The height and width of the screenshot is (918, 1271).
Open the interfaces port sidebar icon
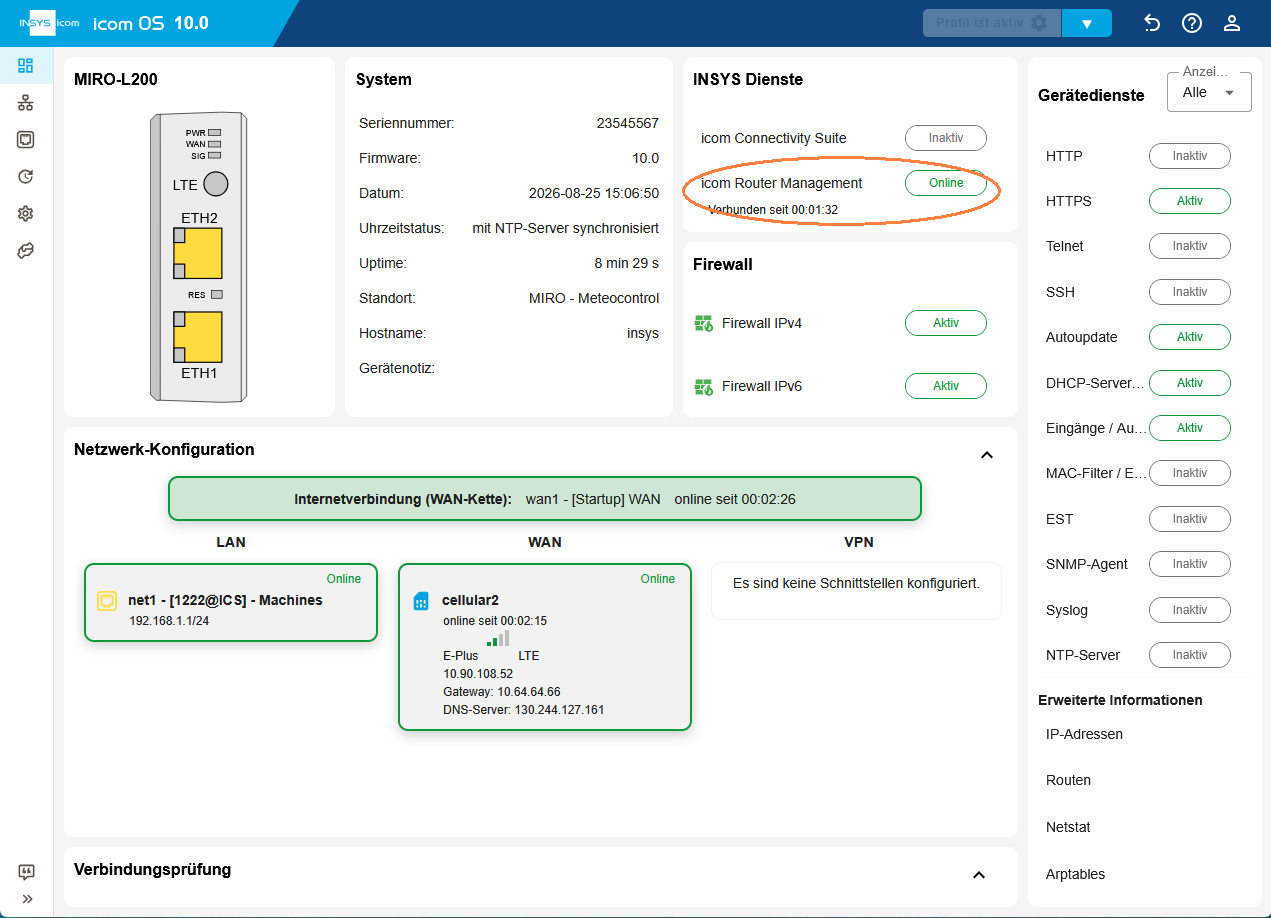26,140
